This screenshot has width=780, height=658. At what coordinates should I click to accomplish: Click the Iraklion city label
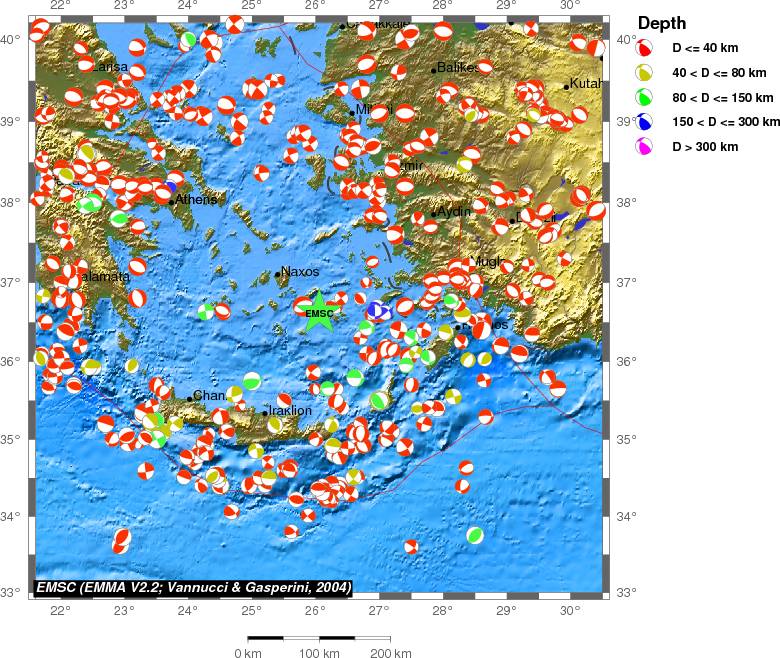(x=290, y=410)
